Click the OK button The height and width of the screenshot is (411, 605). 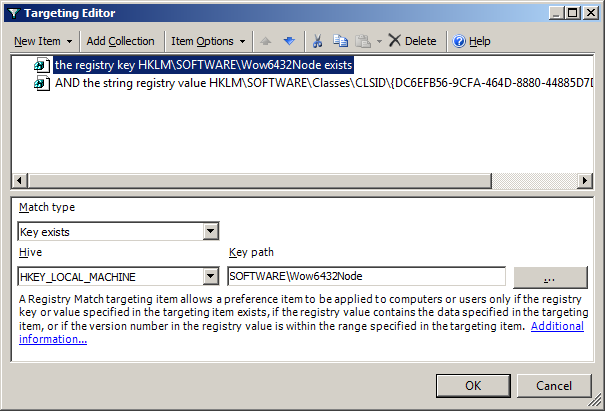click(x=473, y=385)
